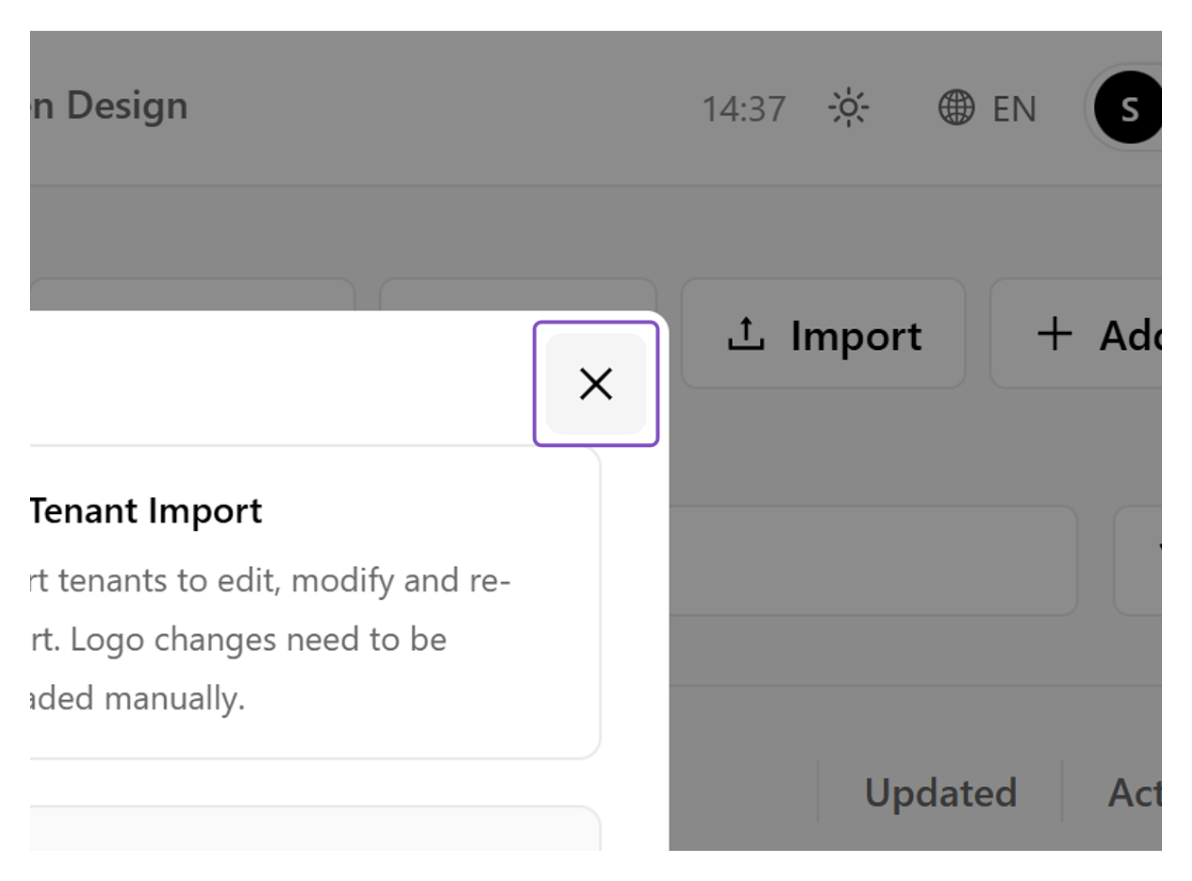Image resolution: width=1192 pixels, height=881 pixels.
Task: Open the user avatar S menu
Action: (x=1128, y=108)
